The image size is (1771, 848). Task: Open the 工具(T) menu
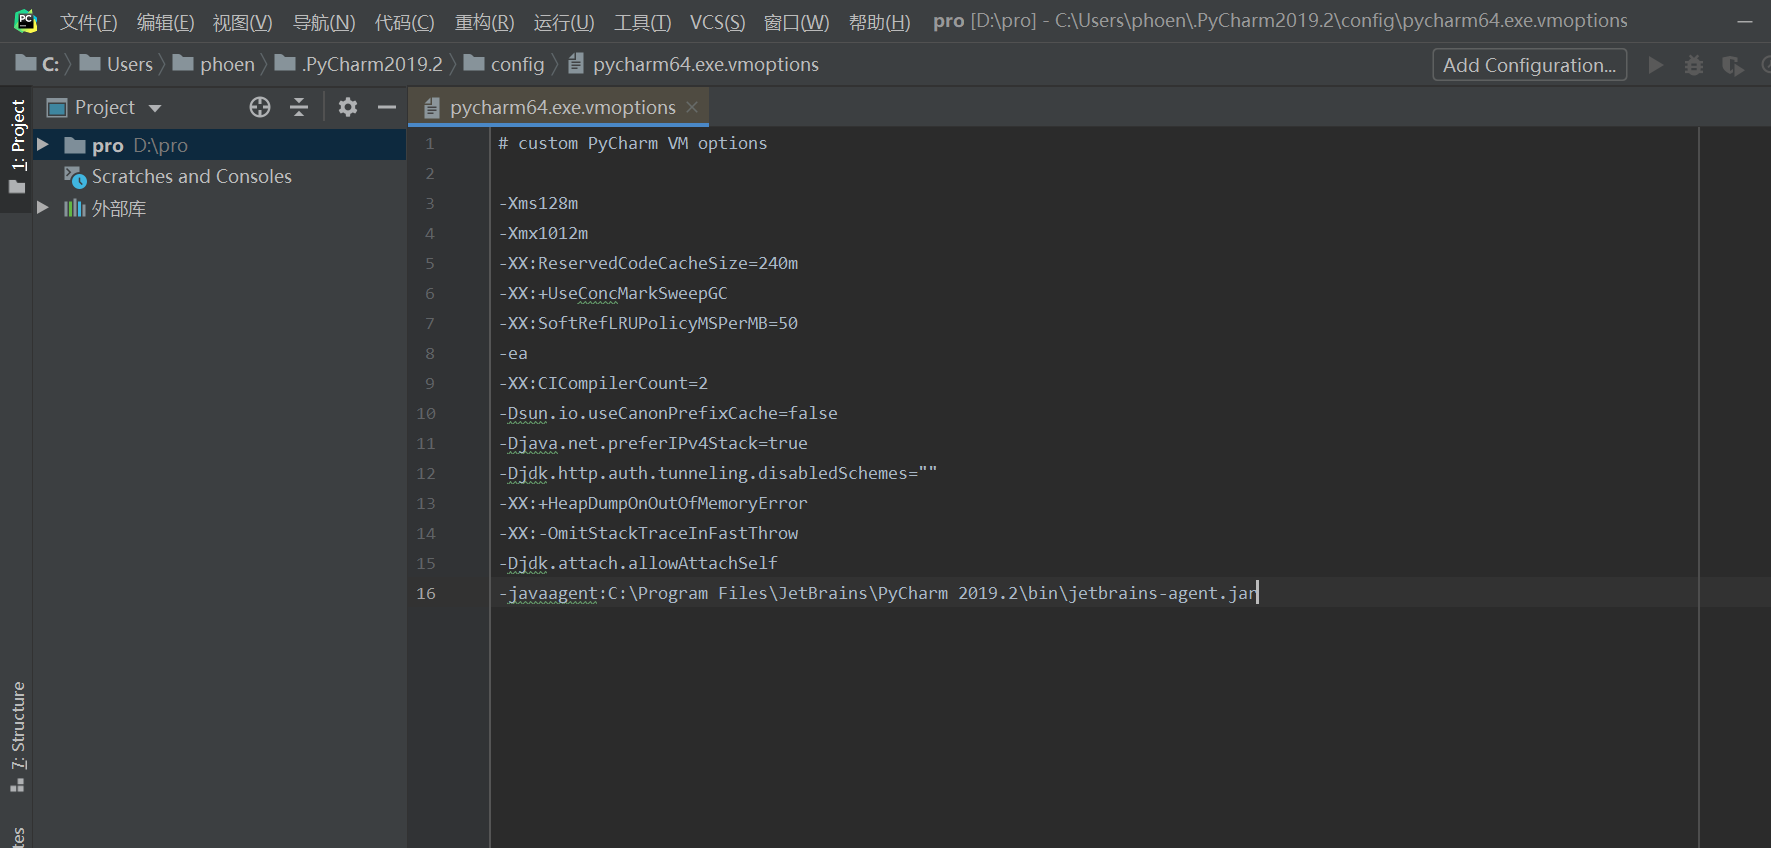point(642,22)
